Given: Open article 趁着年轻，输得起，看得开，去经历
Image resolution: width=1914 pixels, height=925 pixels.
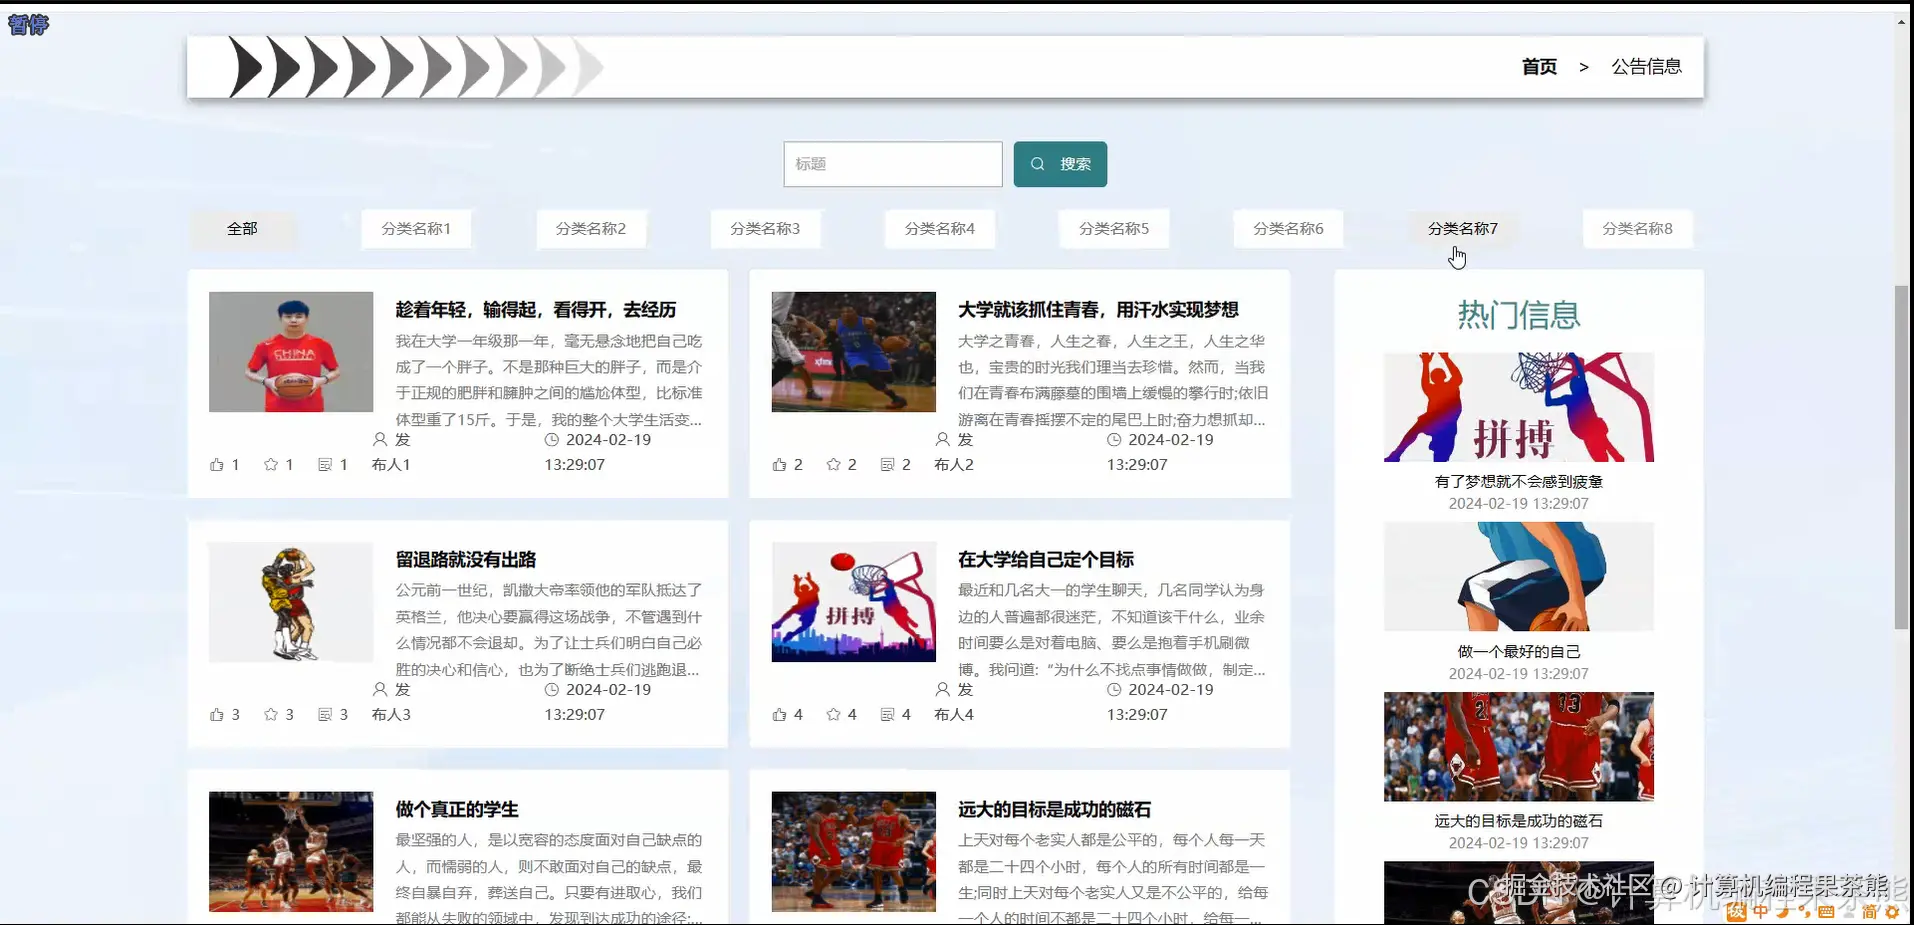Looking at the screenshot, I should (536, 310).
